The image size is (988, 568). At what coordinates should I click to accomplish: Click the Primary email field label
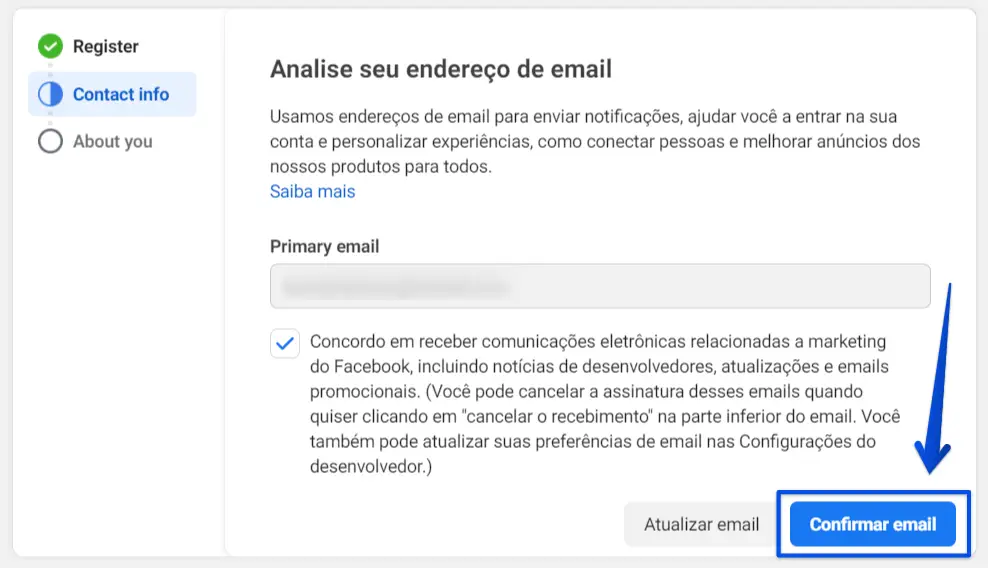[x=324, y=246]
